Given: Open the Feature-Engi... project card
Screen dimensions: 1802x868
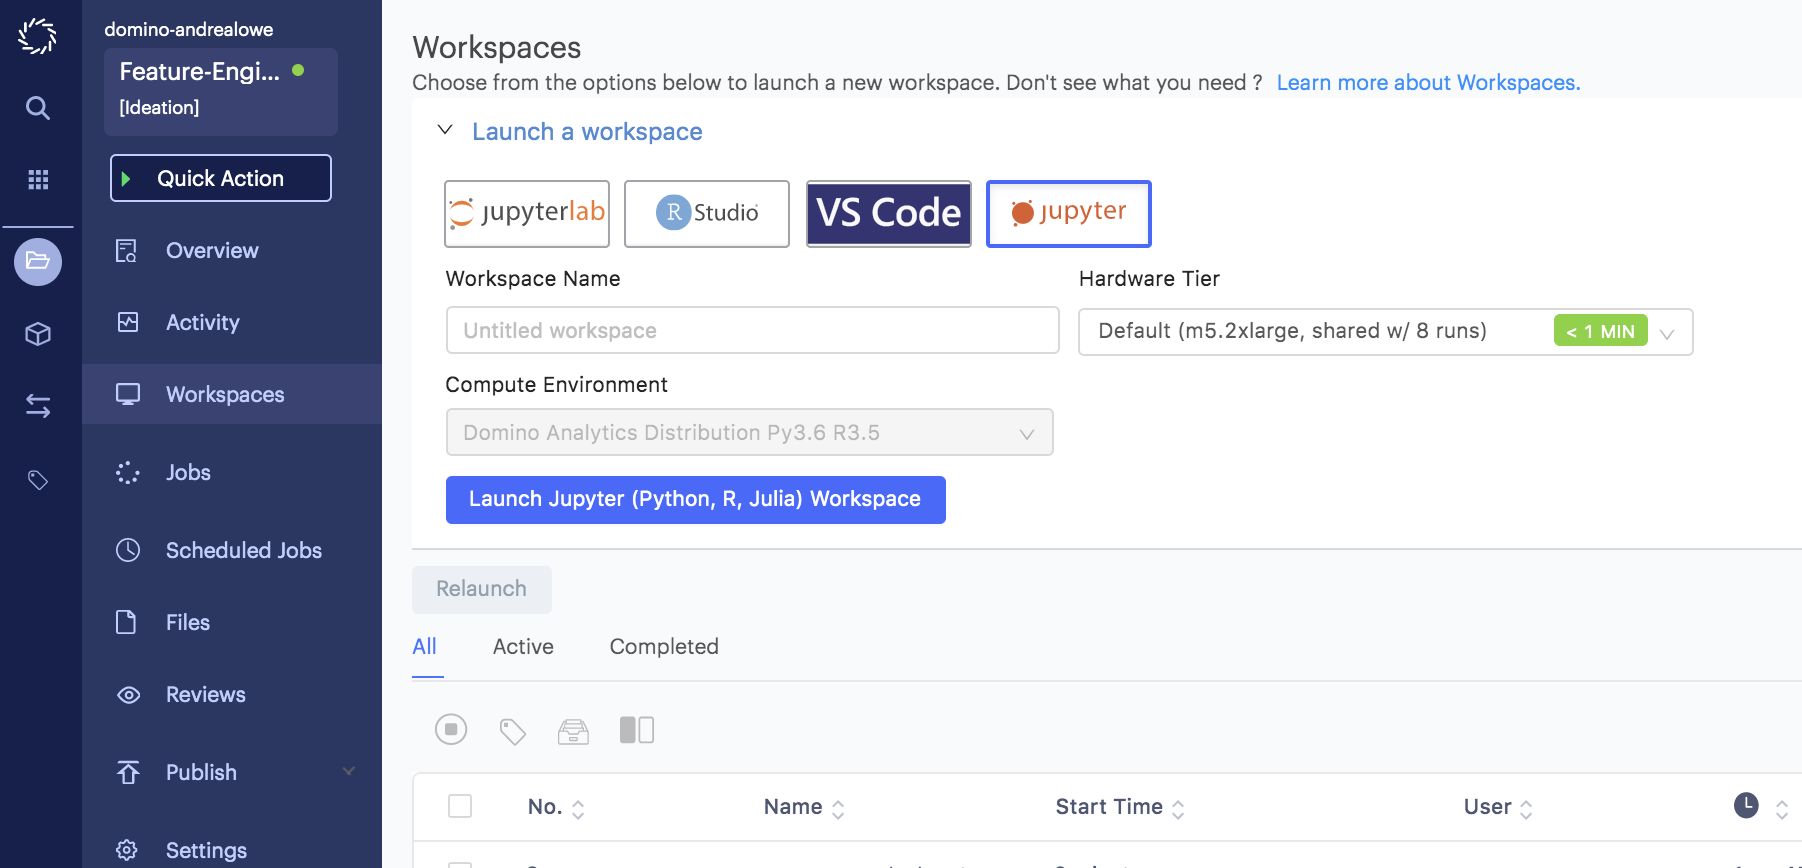Looking at the screenshot, I should 221,91.
